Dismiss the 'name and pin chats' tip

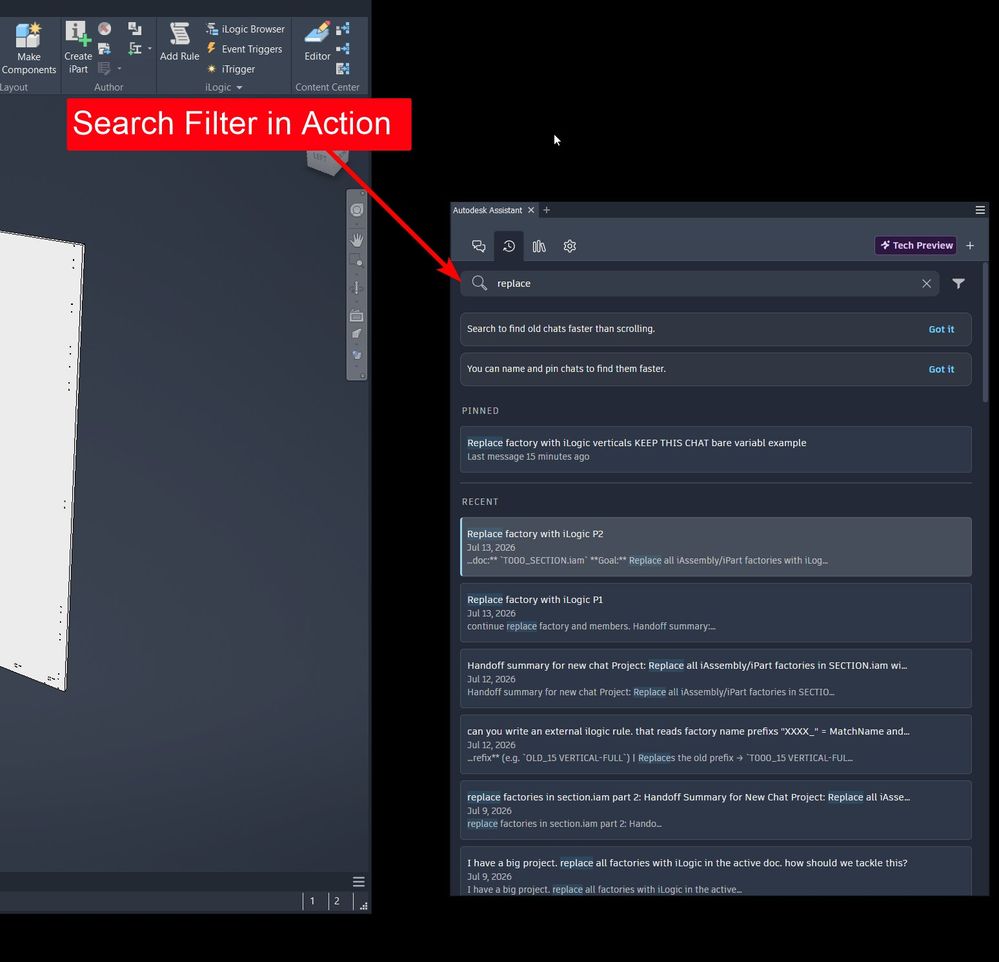tap(941, 370)
